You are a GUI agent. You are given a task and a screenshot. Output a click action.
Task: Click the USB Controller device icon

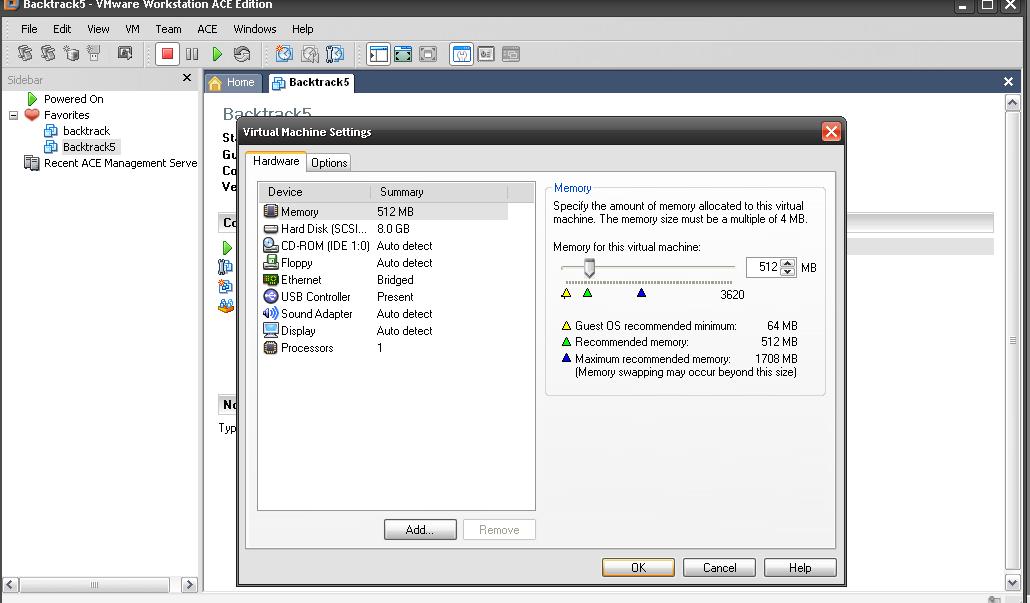271,296
